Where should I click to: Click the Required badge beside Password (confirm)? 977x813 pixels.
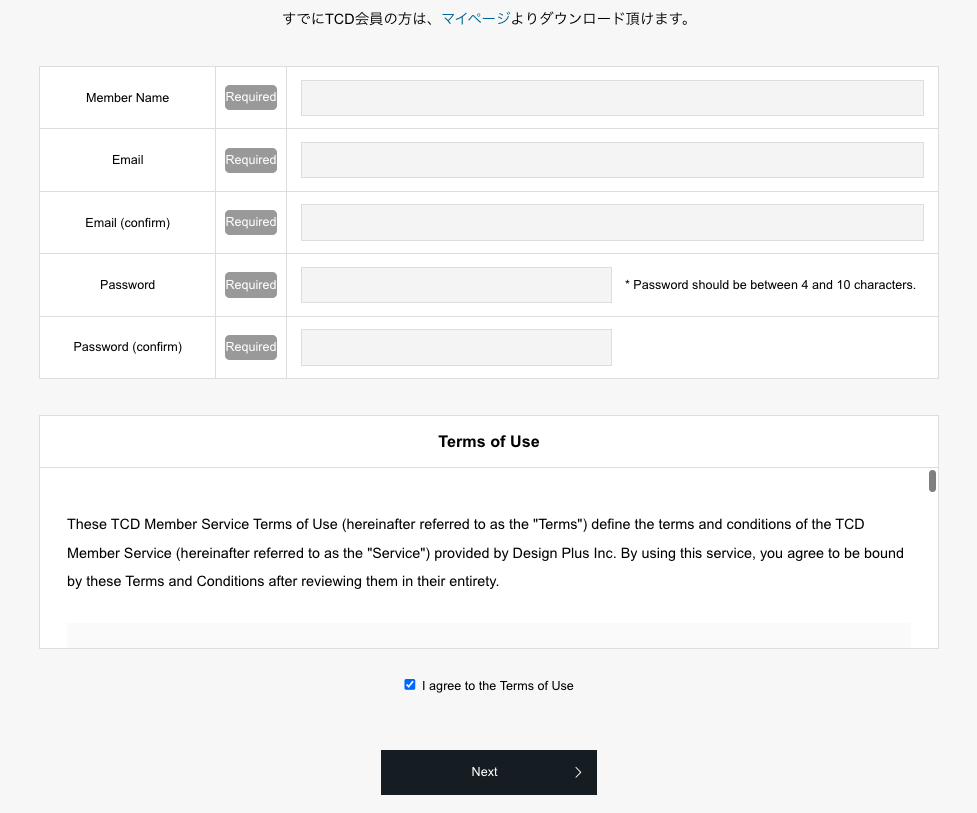tap(250, 347)
